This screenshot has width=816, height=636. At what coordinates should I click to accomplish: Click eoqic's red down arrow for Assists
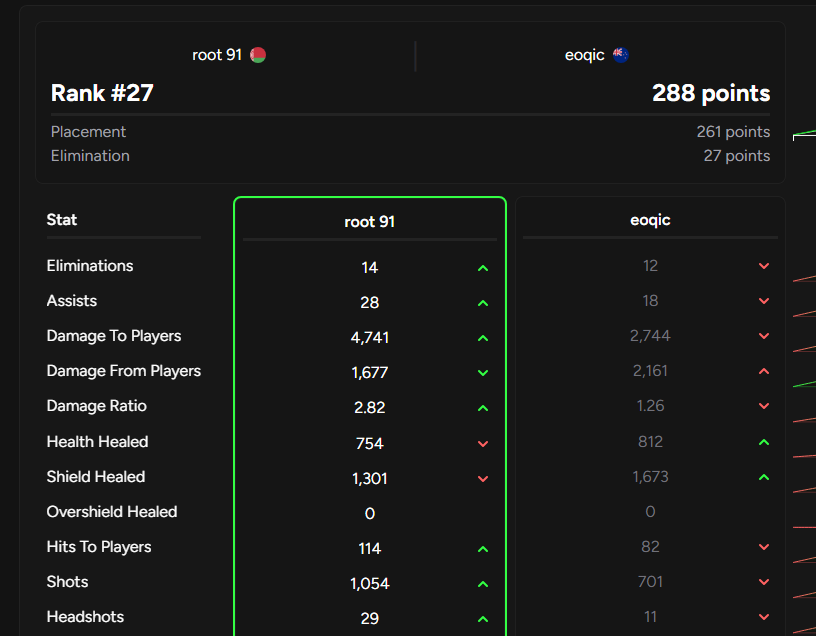point(764,301)
